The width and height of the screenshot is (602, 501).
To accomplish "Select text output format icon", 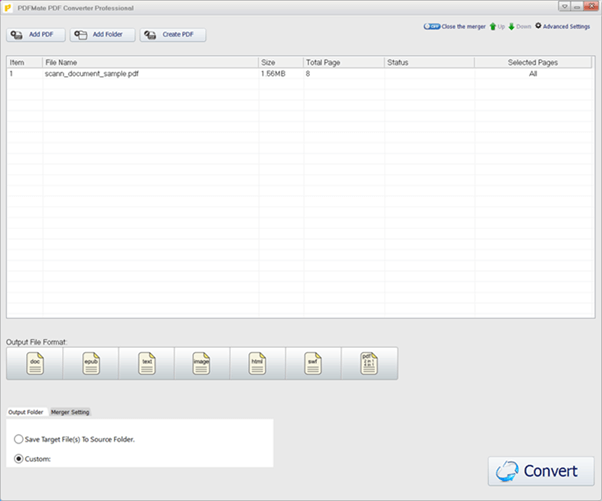I will 147,364.
